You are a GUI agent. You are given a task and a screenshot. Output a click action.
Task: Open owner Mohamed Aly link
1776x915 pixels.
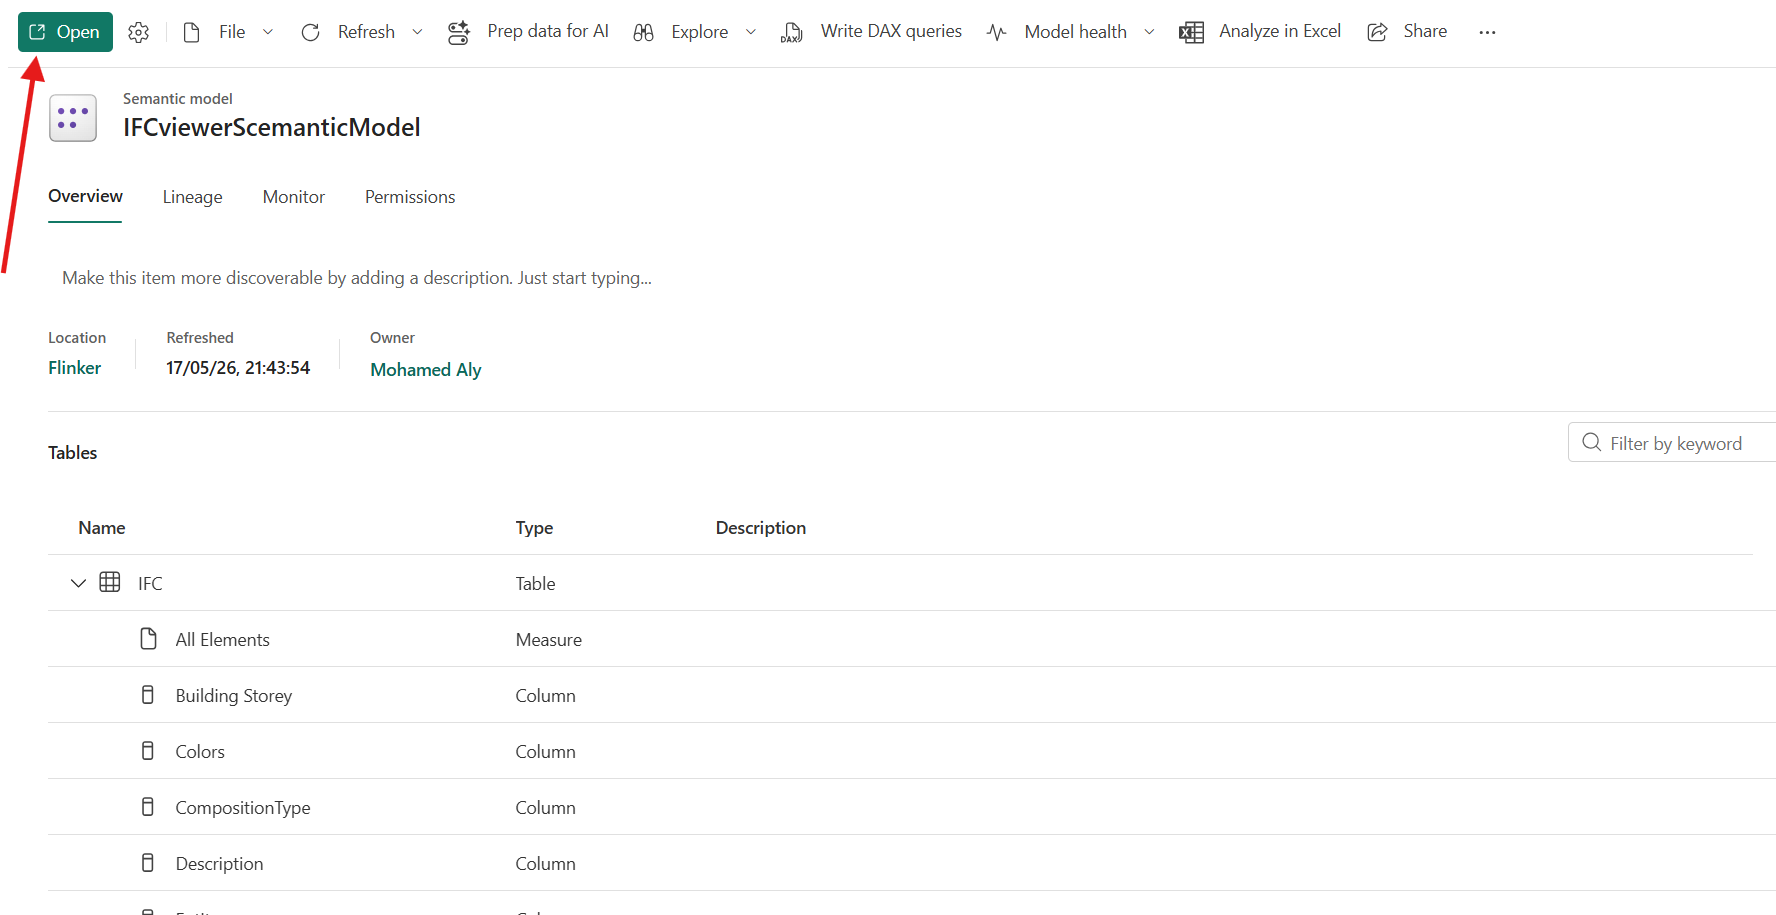(426, 370)
